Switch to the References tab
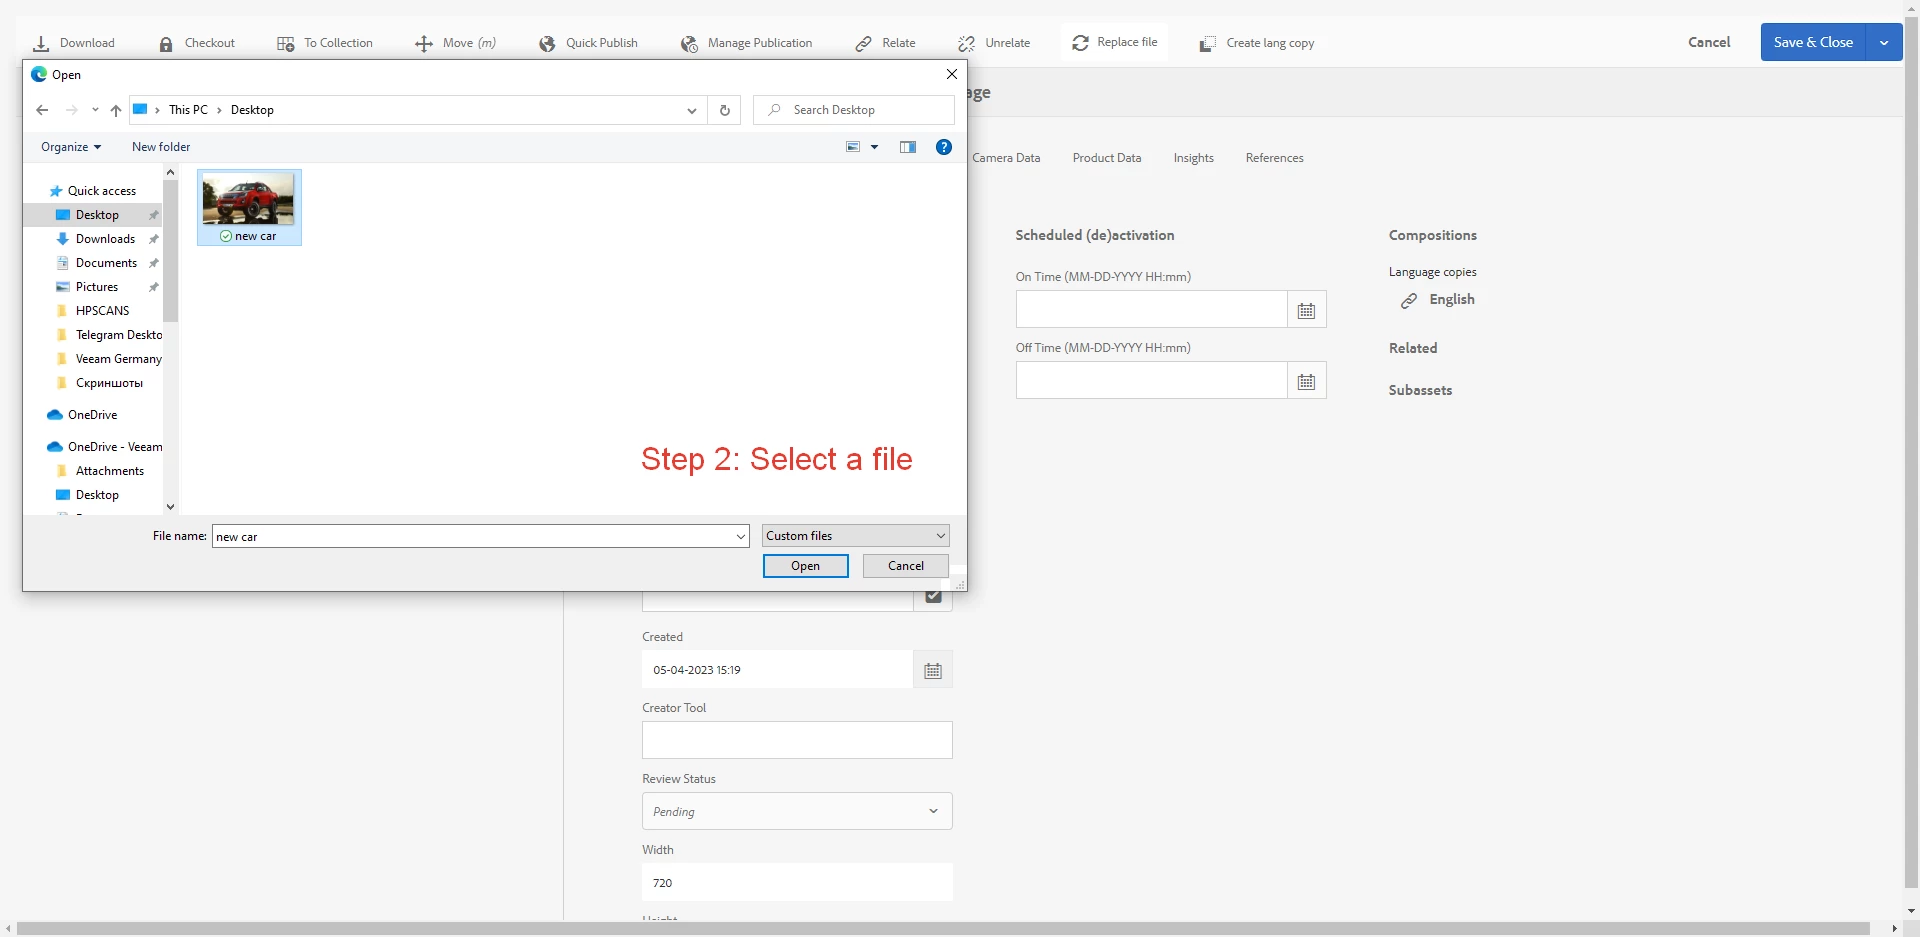The image size is (1920, 937). (1274, 158)
